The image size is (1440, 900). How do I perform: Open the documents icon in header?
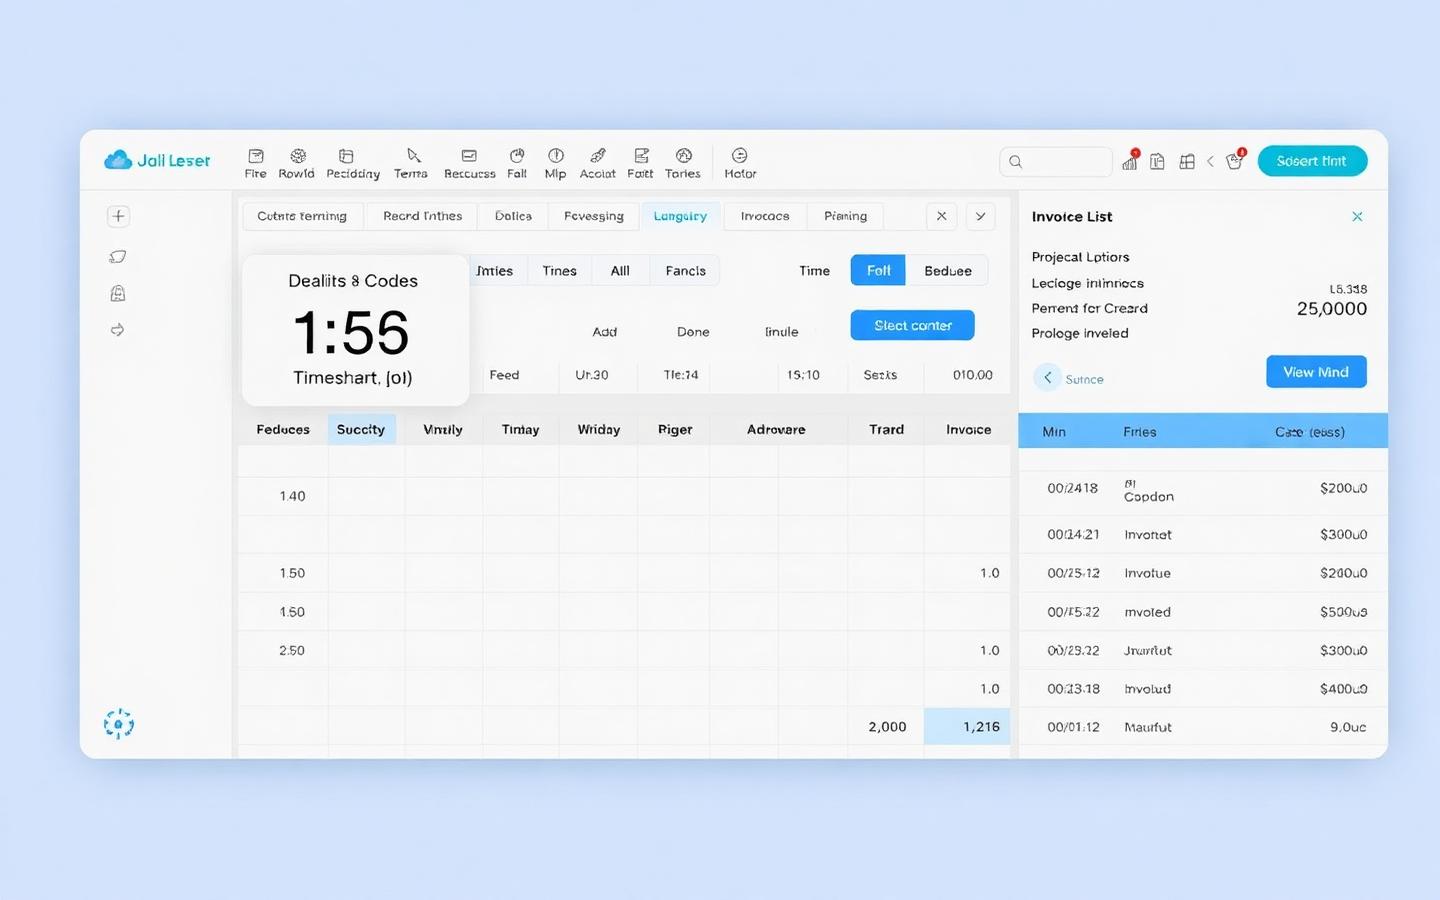pyautogui.click(x=1157, y=161)
